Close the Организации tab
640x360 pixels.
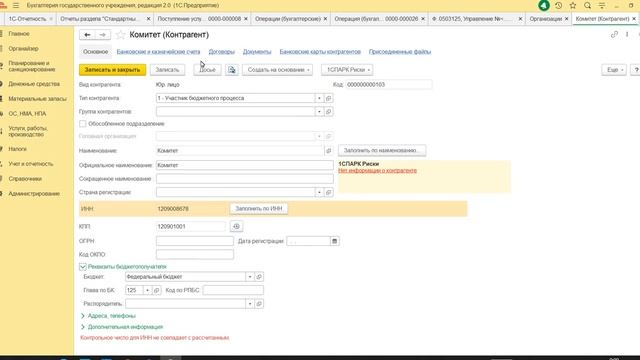(567, 19)
